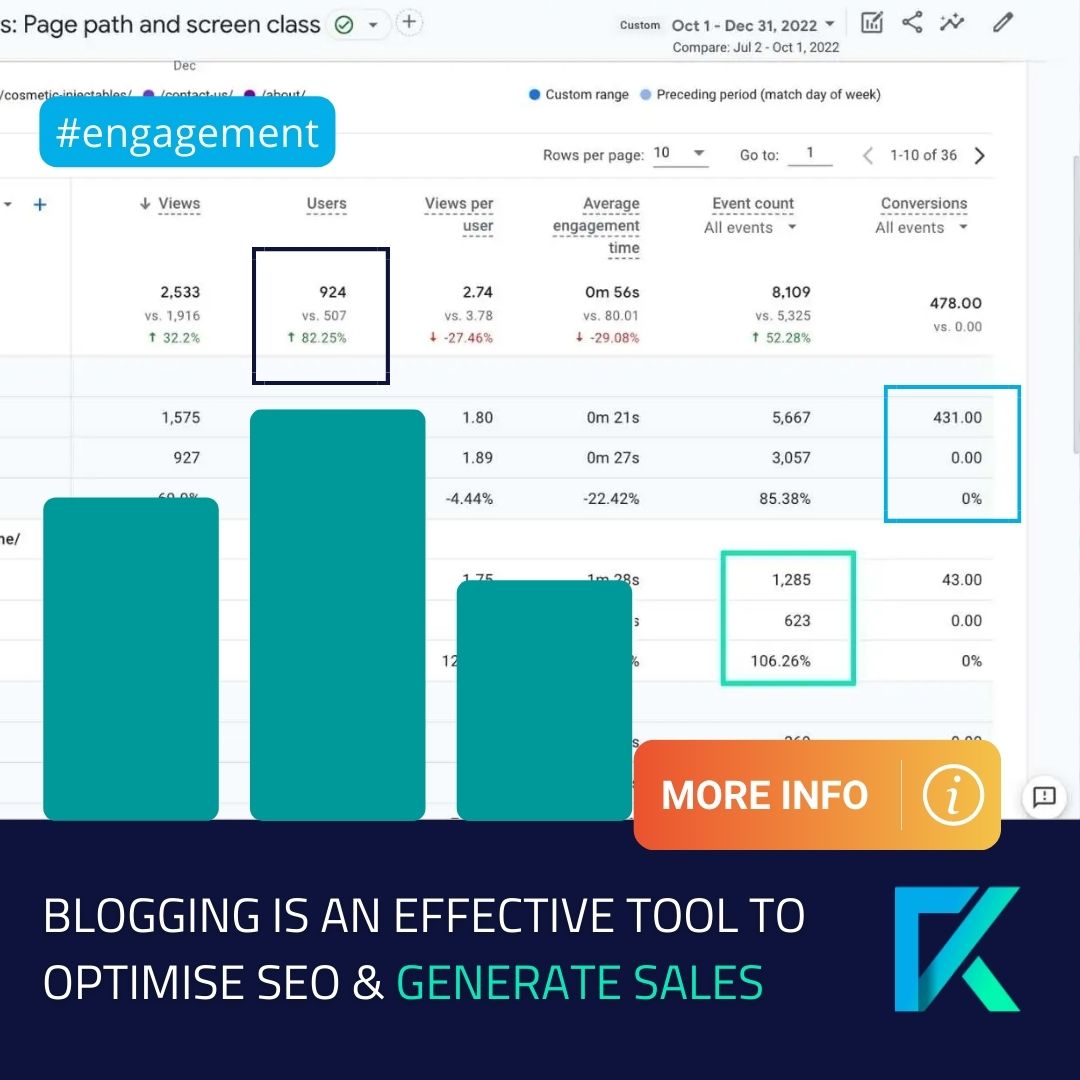Click the plus to add a secondary dimension

40,204
